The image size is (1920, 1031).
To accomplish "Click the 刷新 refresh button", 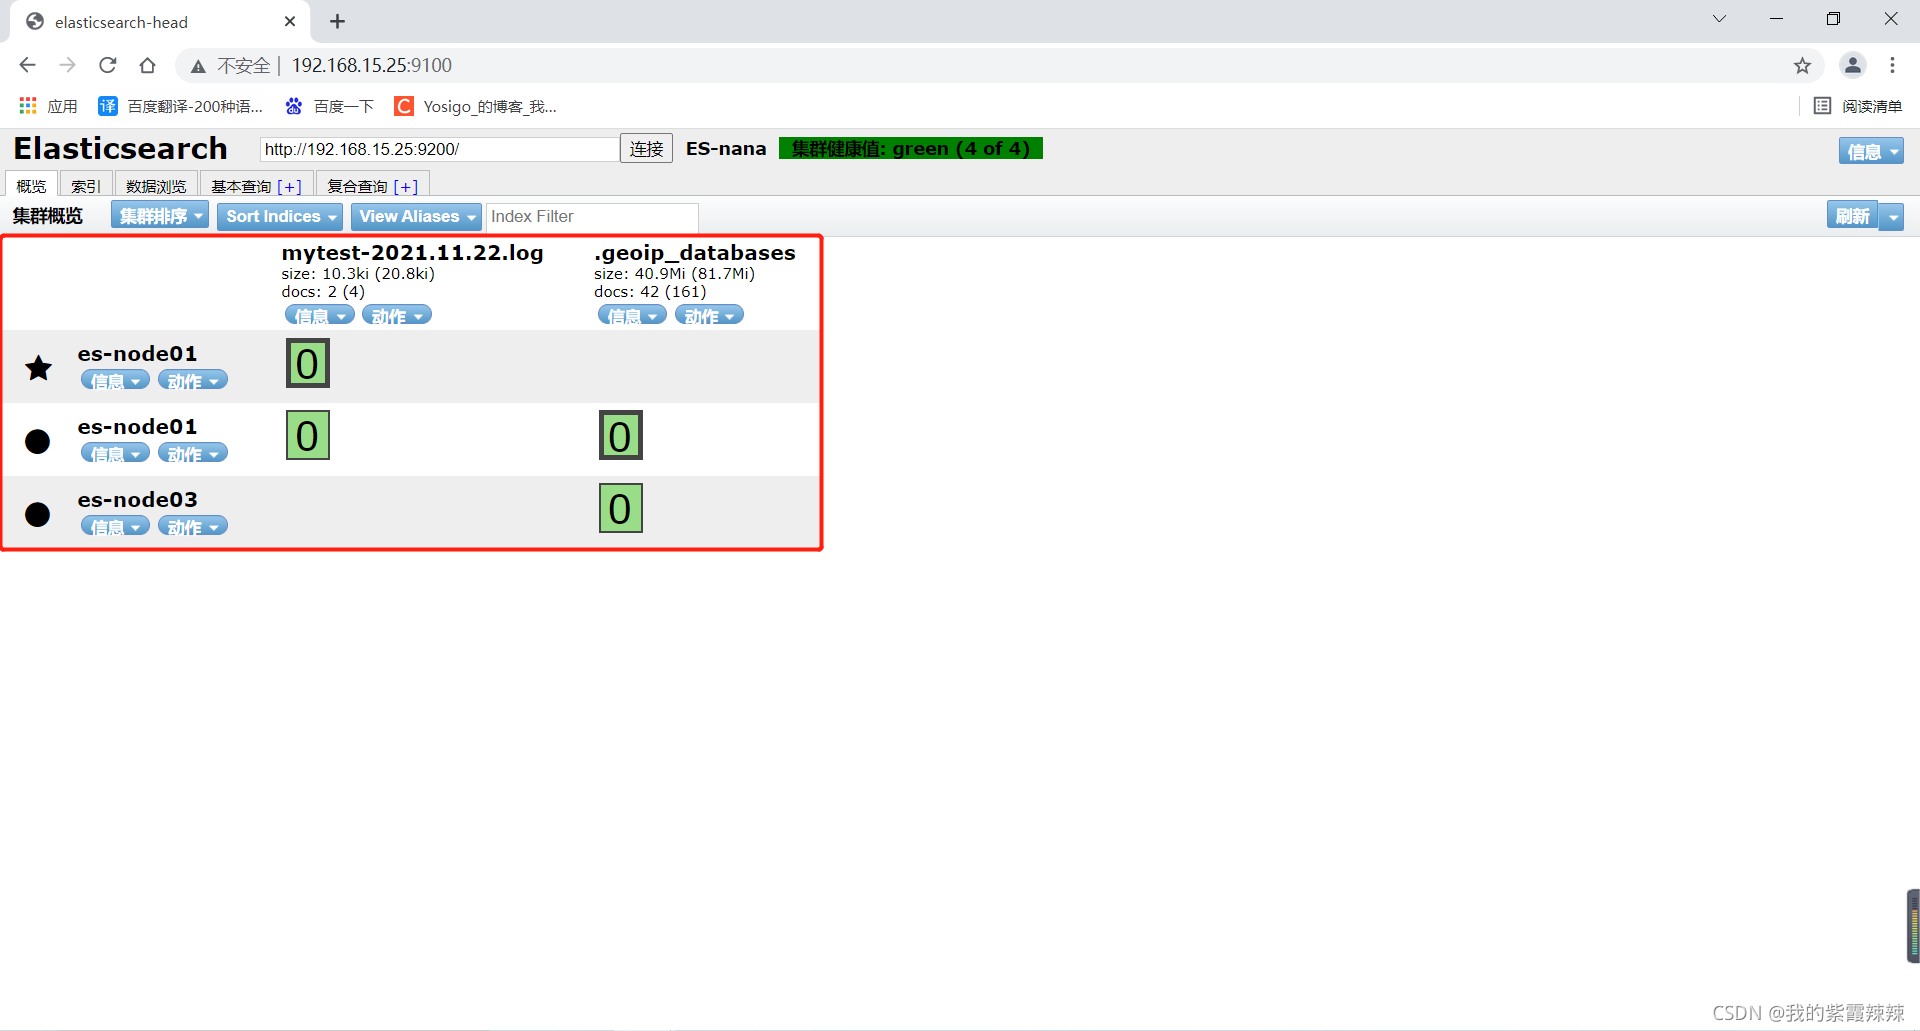I will click(x=1852, y=216).
